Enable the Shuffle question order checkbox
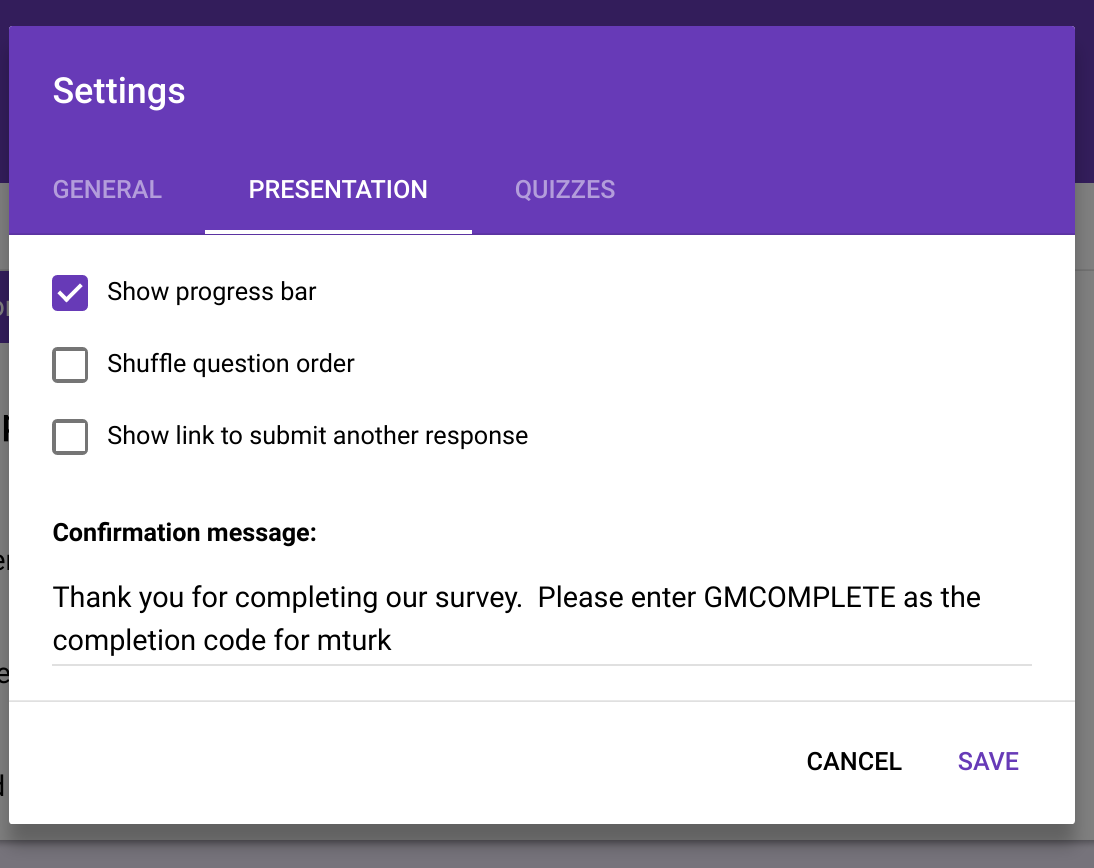The width and height of the screenshot is (1094, 868). tap(70, 365)
